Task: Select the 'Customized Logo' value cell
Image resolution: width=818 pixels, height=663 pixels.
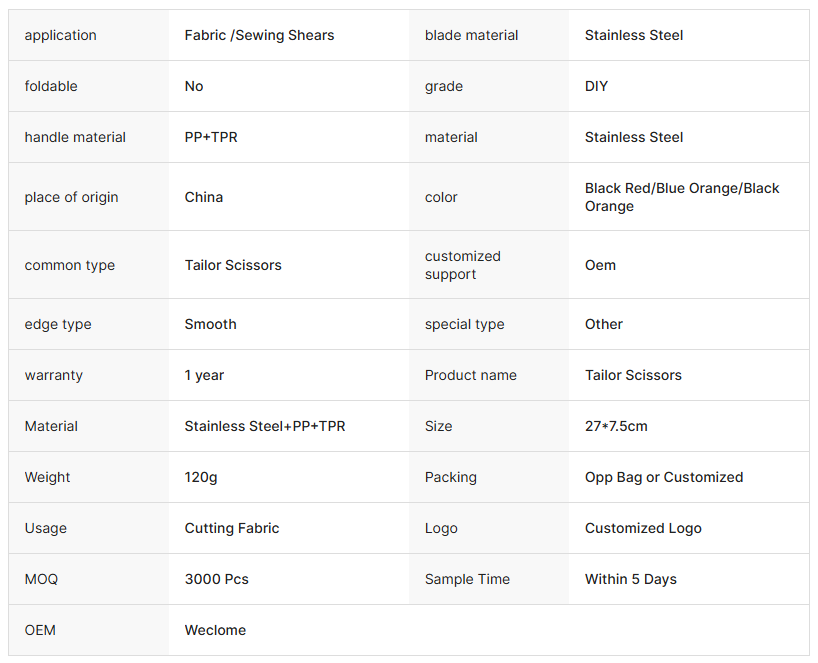Action: tap(643, 528)
